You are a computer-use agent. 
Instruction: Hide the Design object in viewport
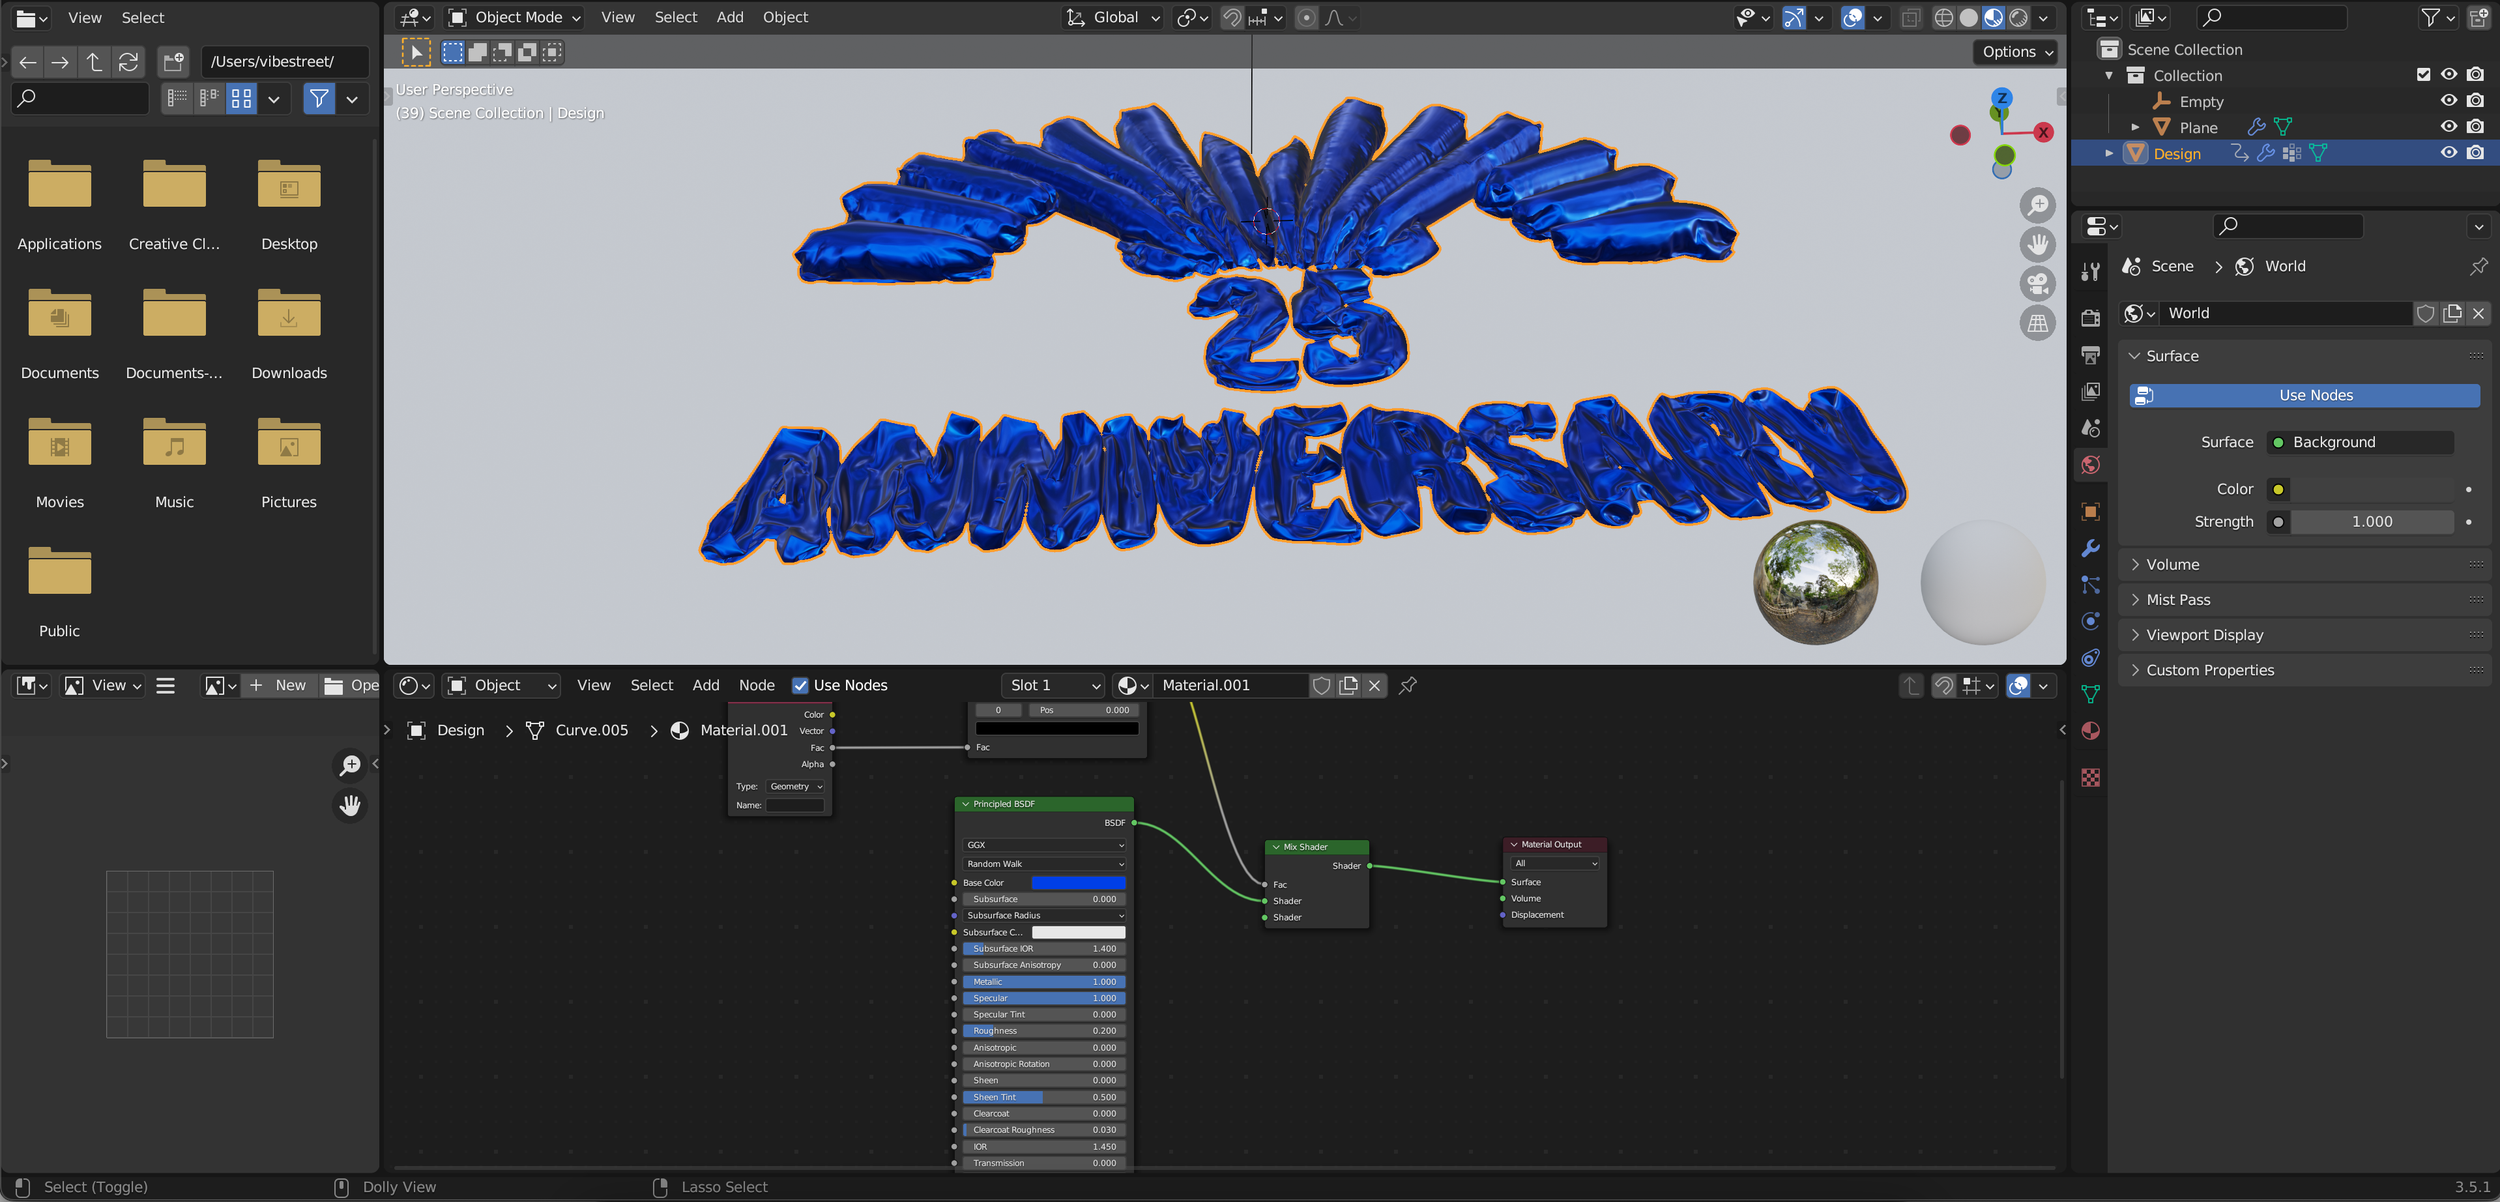click(2448, 153)
